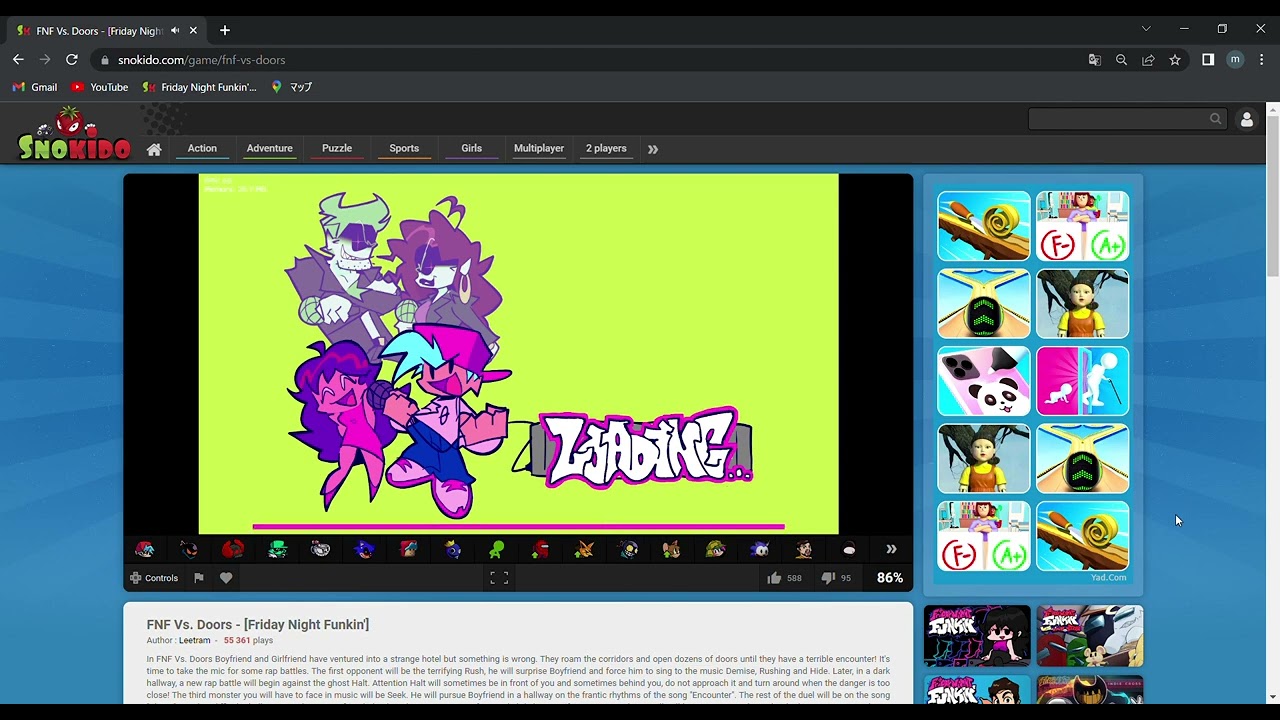The height and width of the screenshot is (720, 1280).
Task: Click the Yad.Com ad label
Action: pos(1108,577)
